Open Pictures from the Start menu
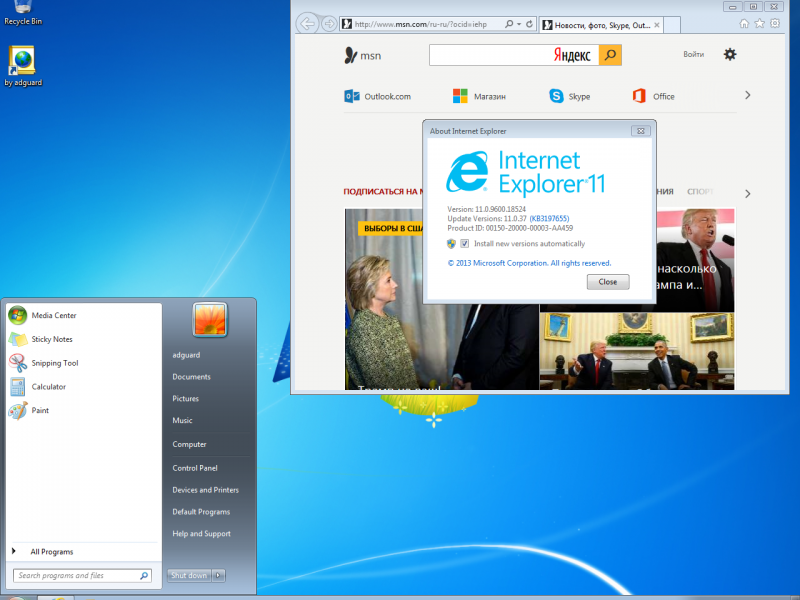The width and height of the screenshot is (800, 600). coord(185,398)
